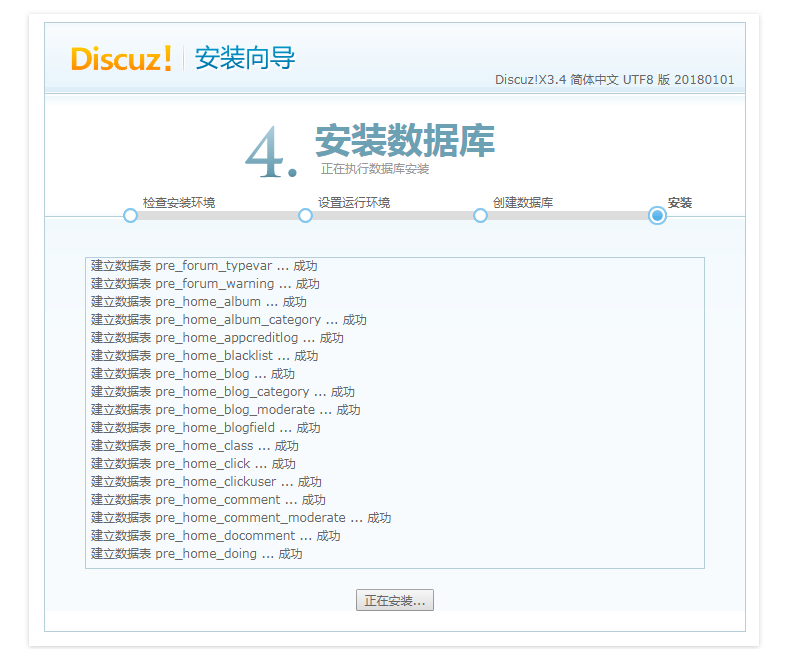Viewport: 800px width, 649px height.
Task: Click the 检查安装环境 step label
Action: pos(178,202)
